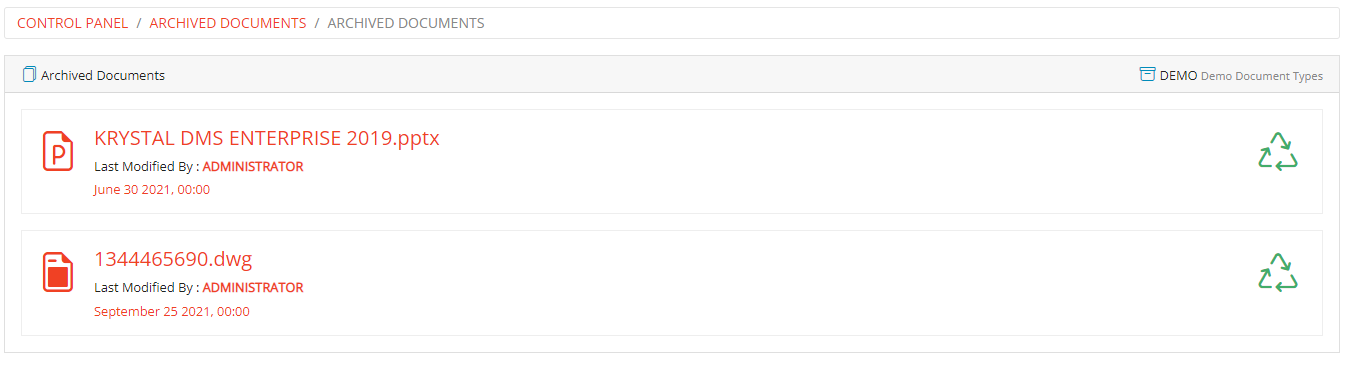Click the archive box icon beside DEMO

1147,74
